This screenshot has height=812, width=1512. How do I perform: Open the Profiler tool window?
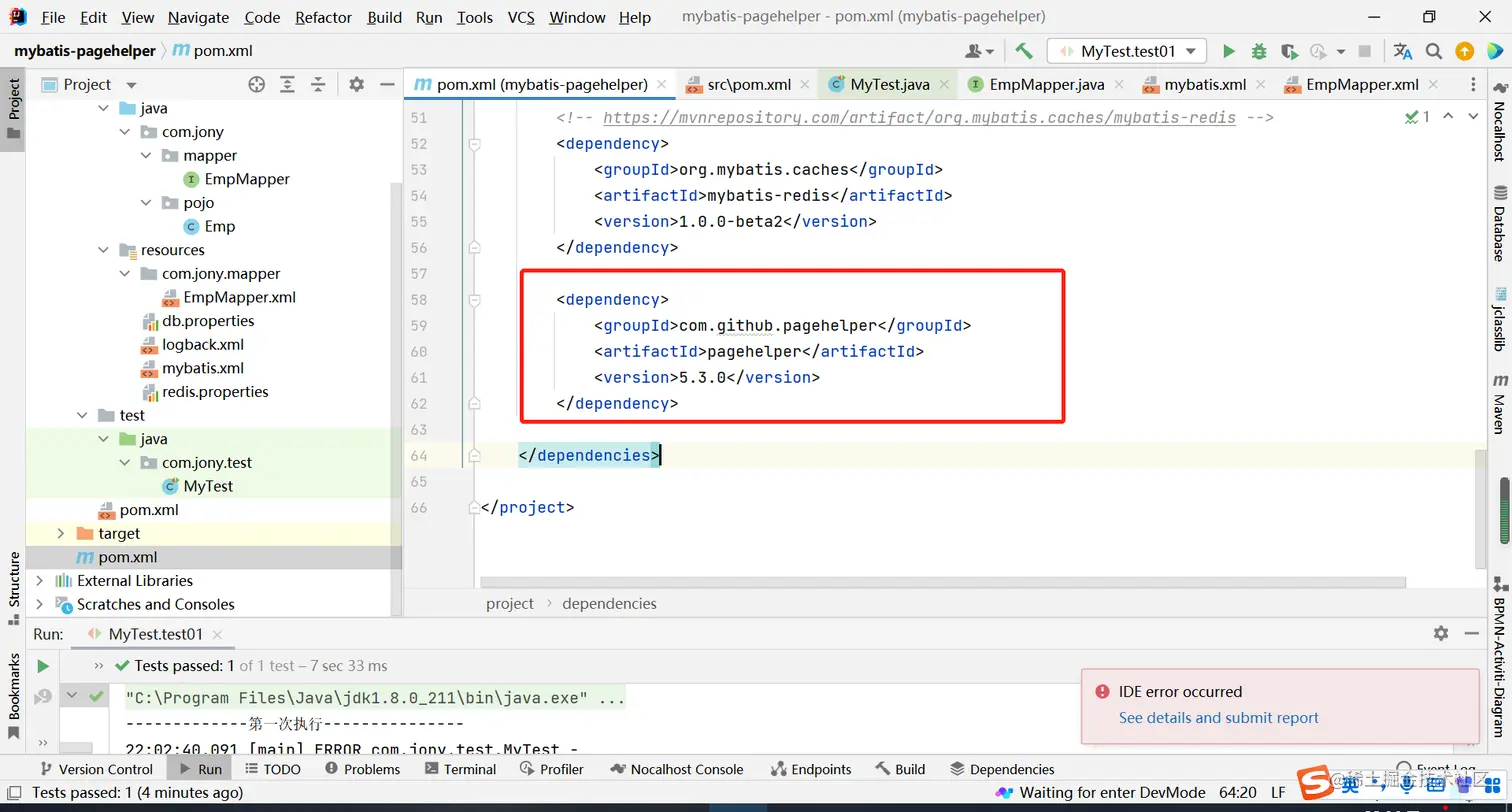point(552,769)
